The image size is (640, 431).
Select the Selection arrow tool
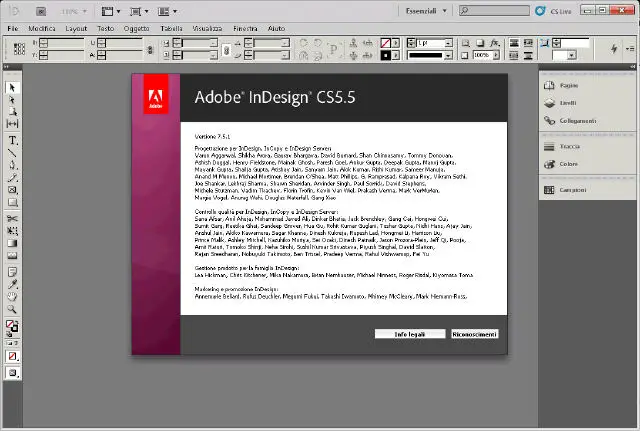pos(12,87)
